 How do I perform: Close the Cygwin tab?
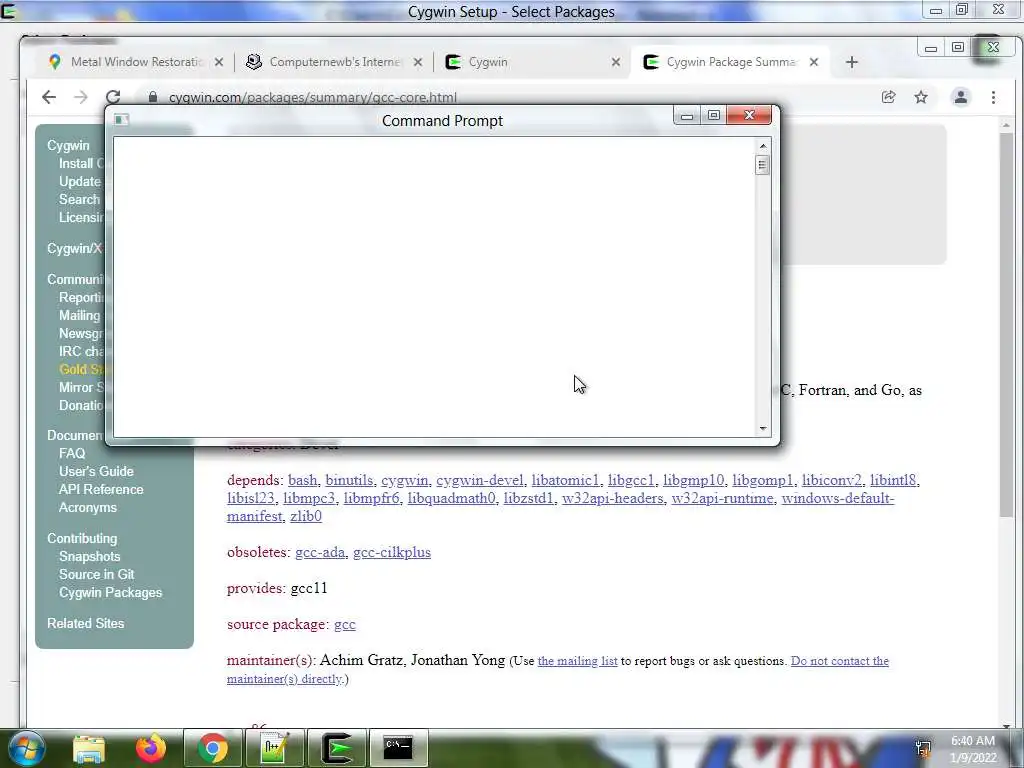(616, 62)
